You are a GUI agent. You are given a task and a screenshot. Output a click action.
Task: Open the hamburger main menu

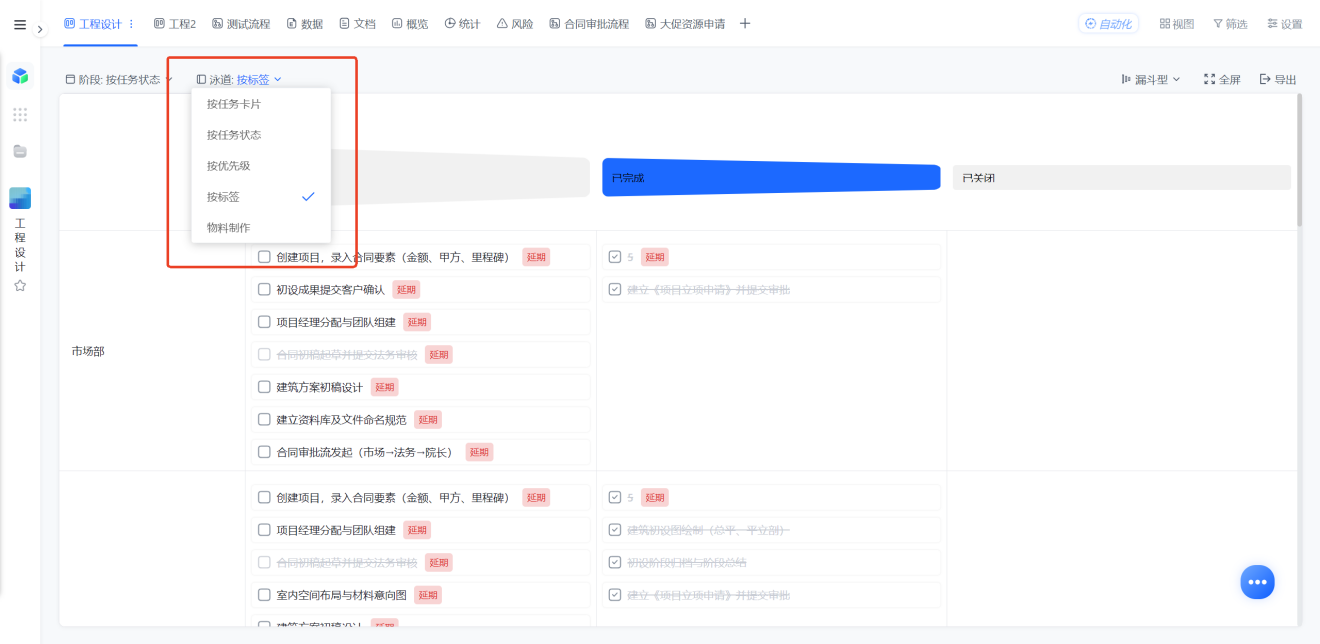pyautogui.click(x=20, y=25)
